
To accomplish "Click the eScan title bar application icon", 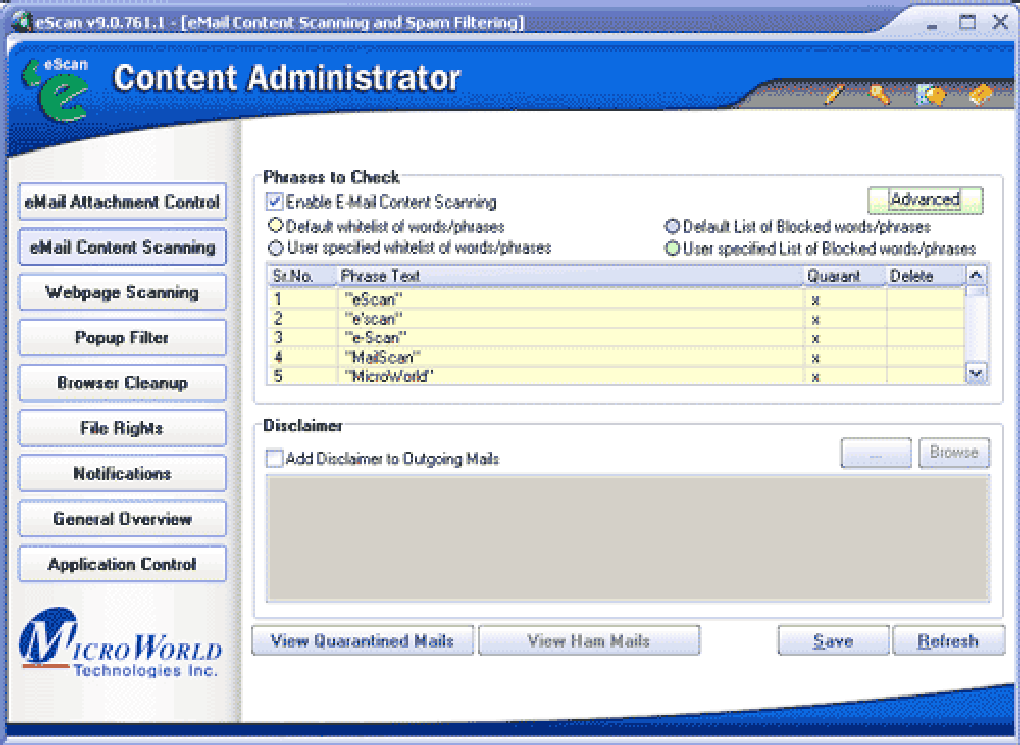I will click(22, 22).
